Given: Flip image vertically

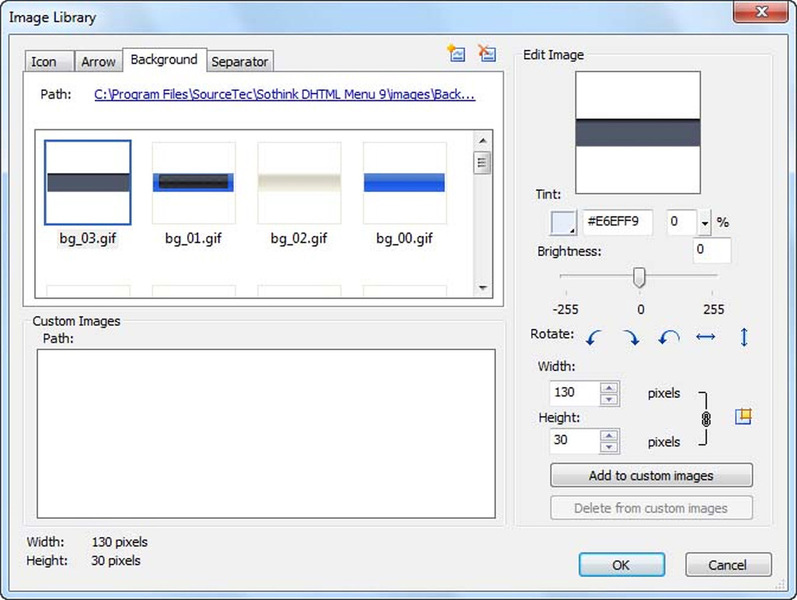Looking at the screenshot, I should point(744,337).
